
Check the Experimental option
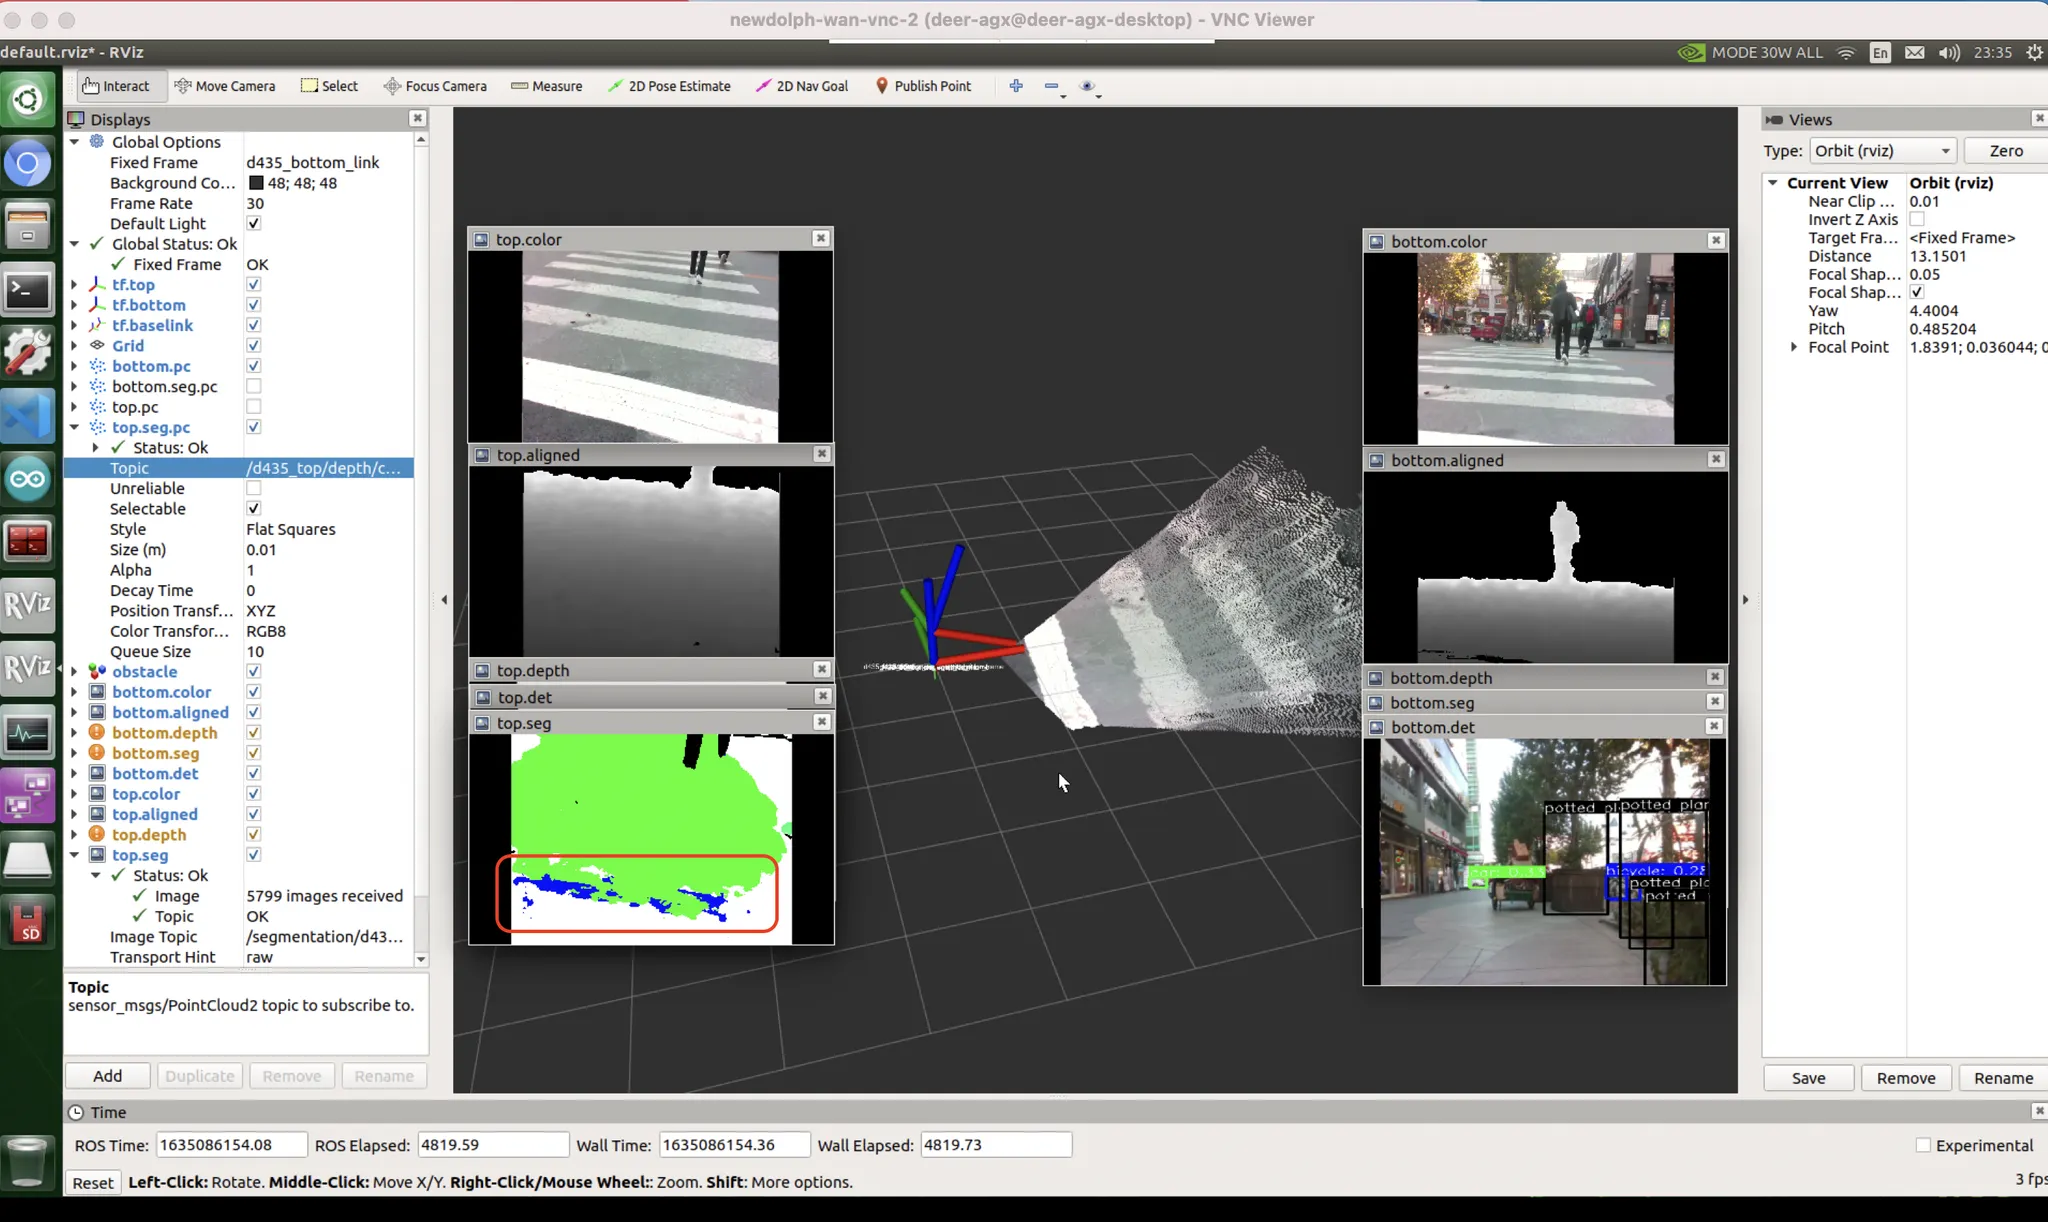1922,1145
